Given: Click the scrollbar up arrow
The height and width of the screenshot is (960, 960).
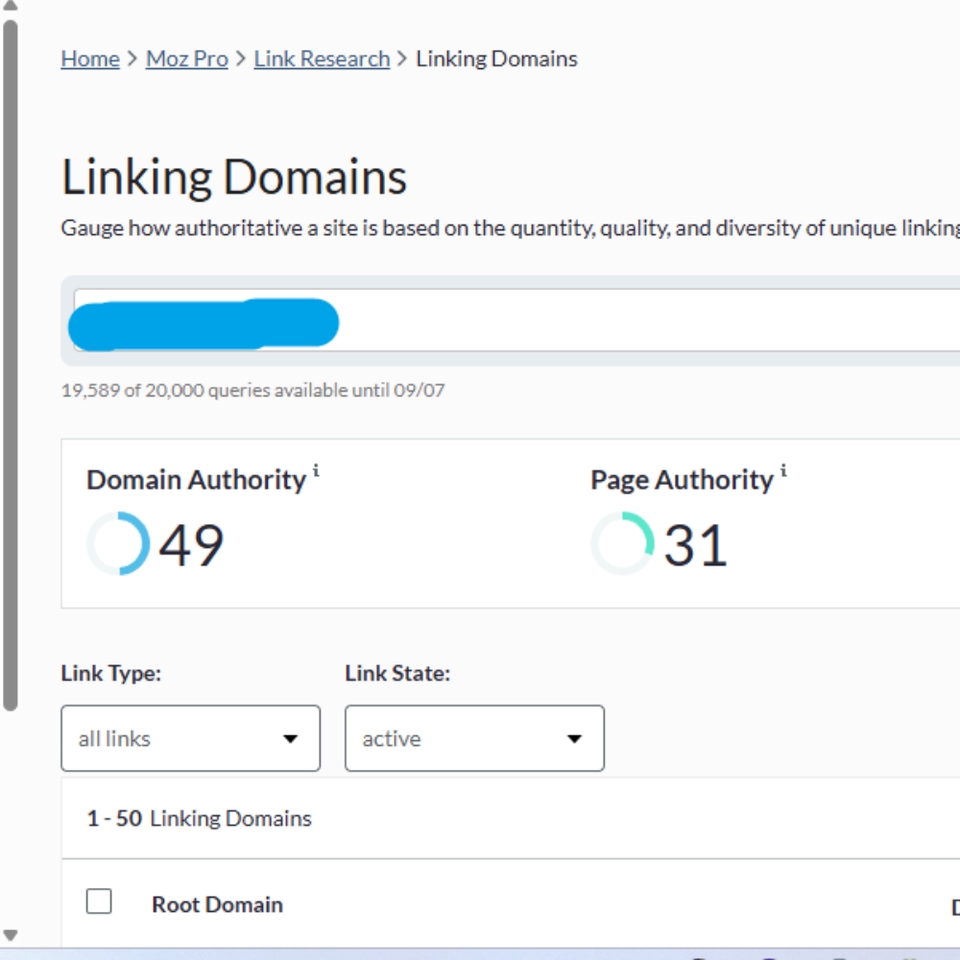Looking at the screenshot, I should [9, 8].
